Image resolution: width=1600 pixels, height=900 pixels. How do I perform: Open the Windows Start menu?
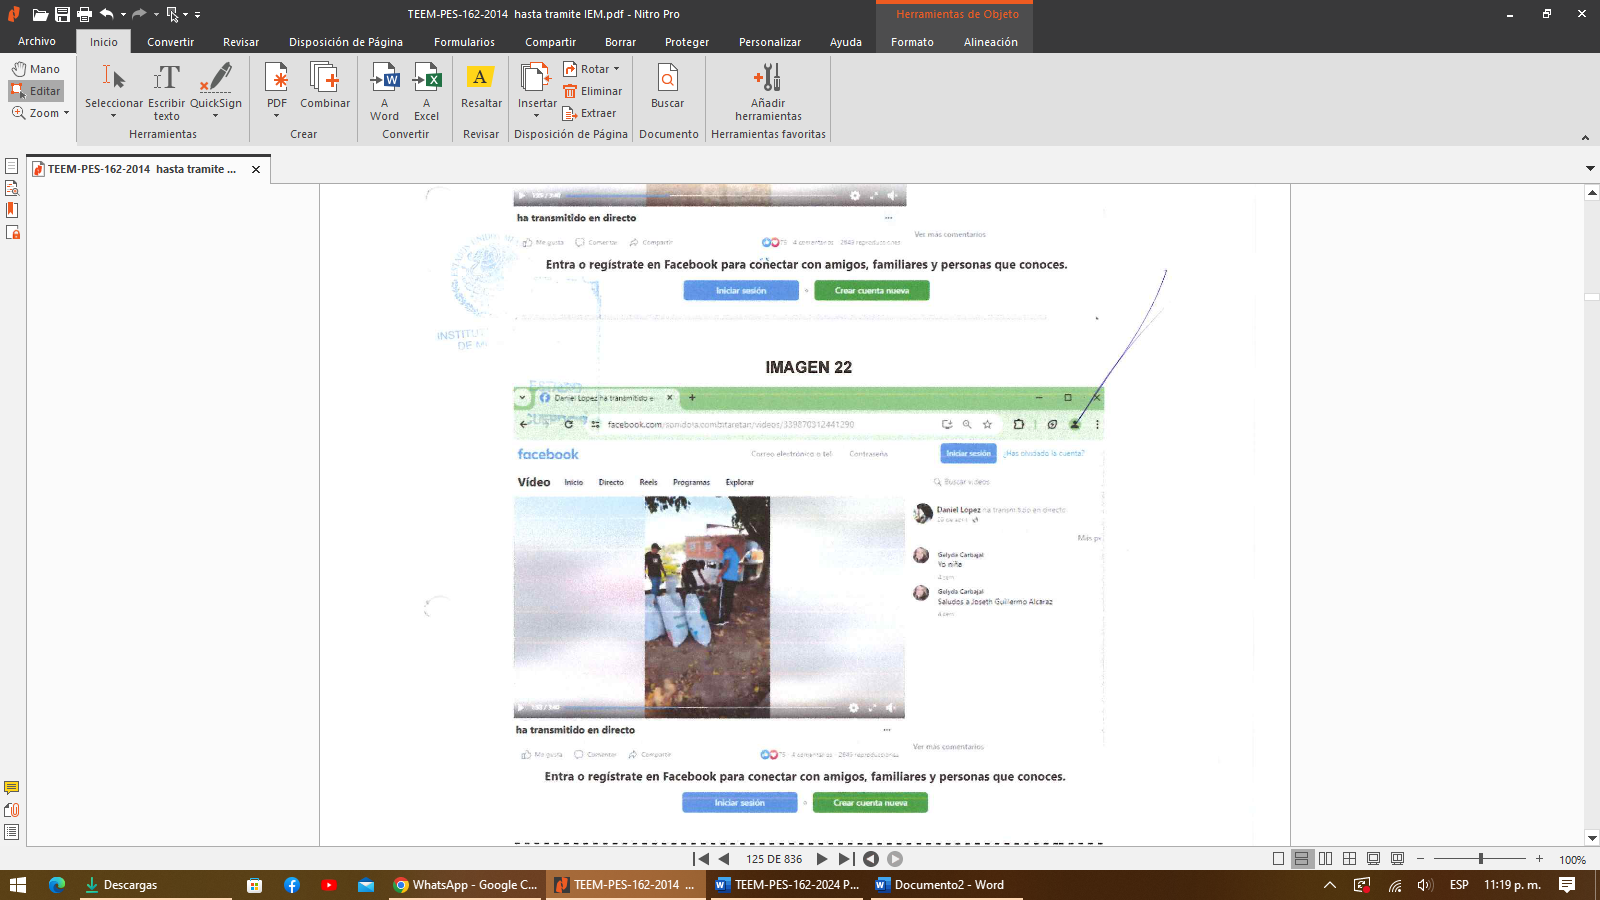[17, 885]
